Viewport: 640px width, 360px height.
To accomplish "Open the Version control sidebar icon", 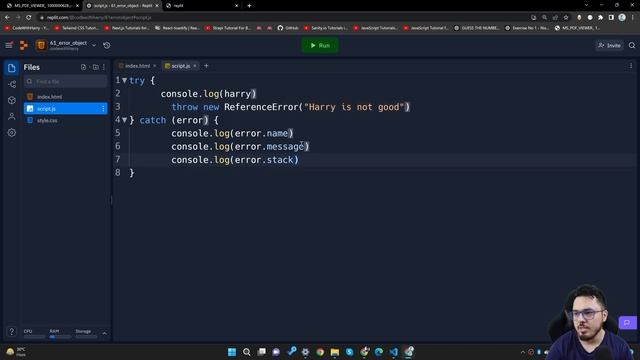I will (x=11, y=84).
